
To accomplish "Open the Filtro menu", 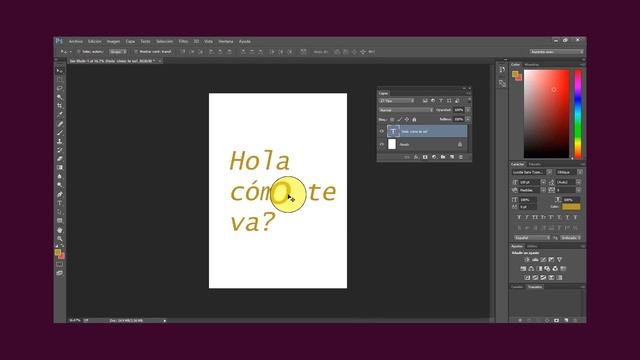I will coord(183,42).
